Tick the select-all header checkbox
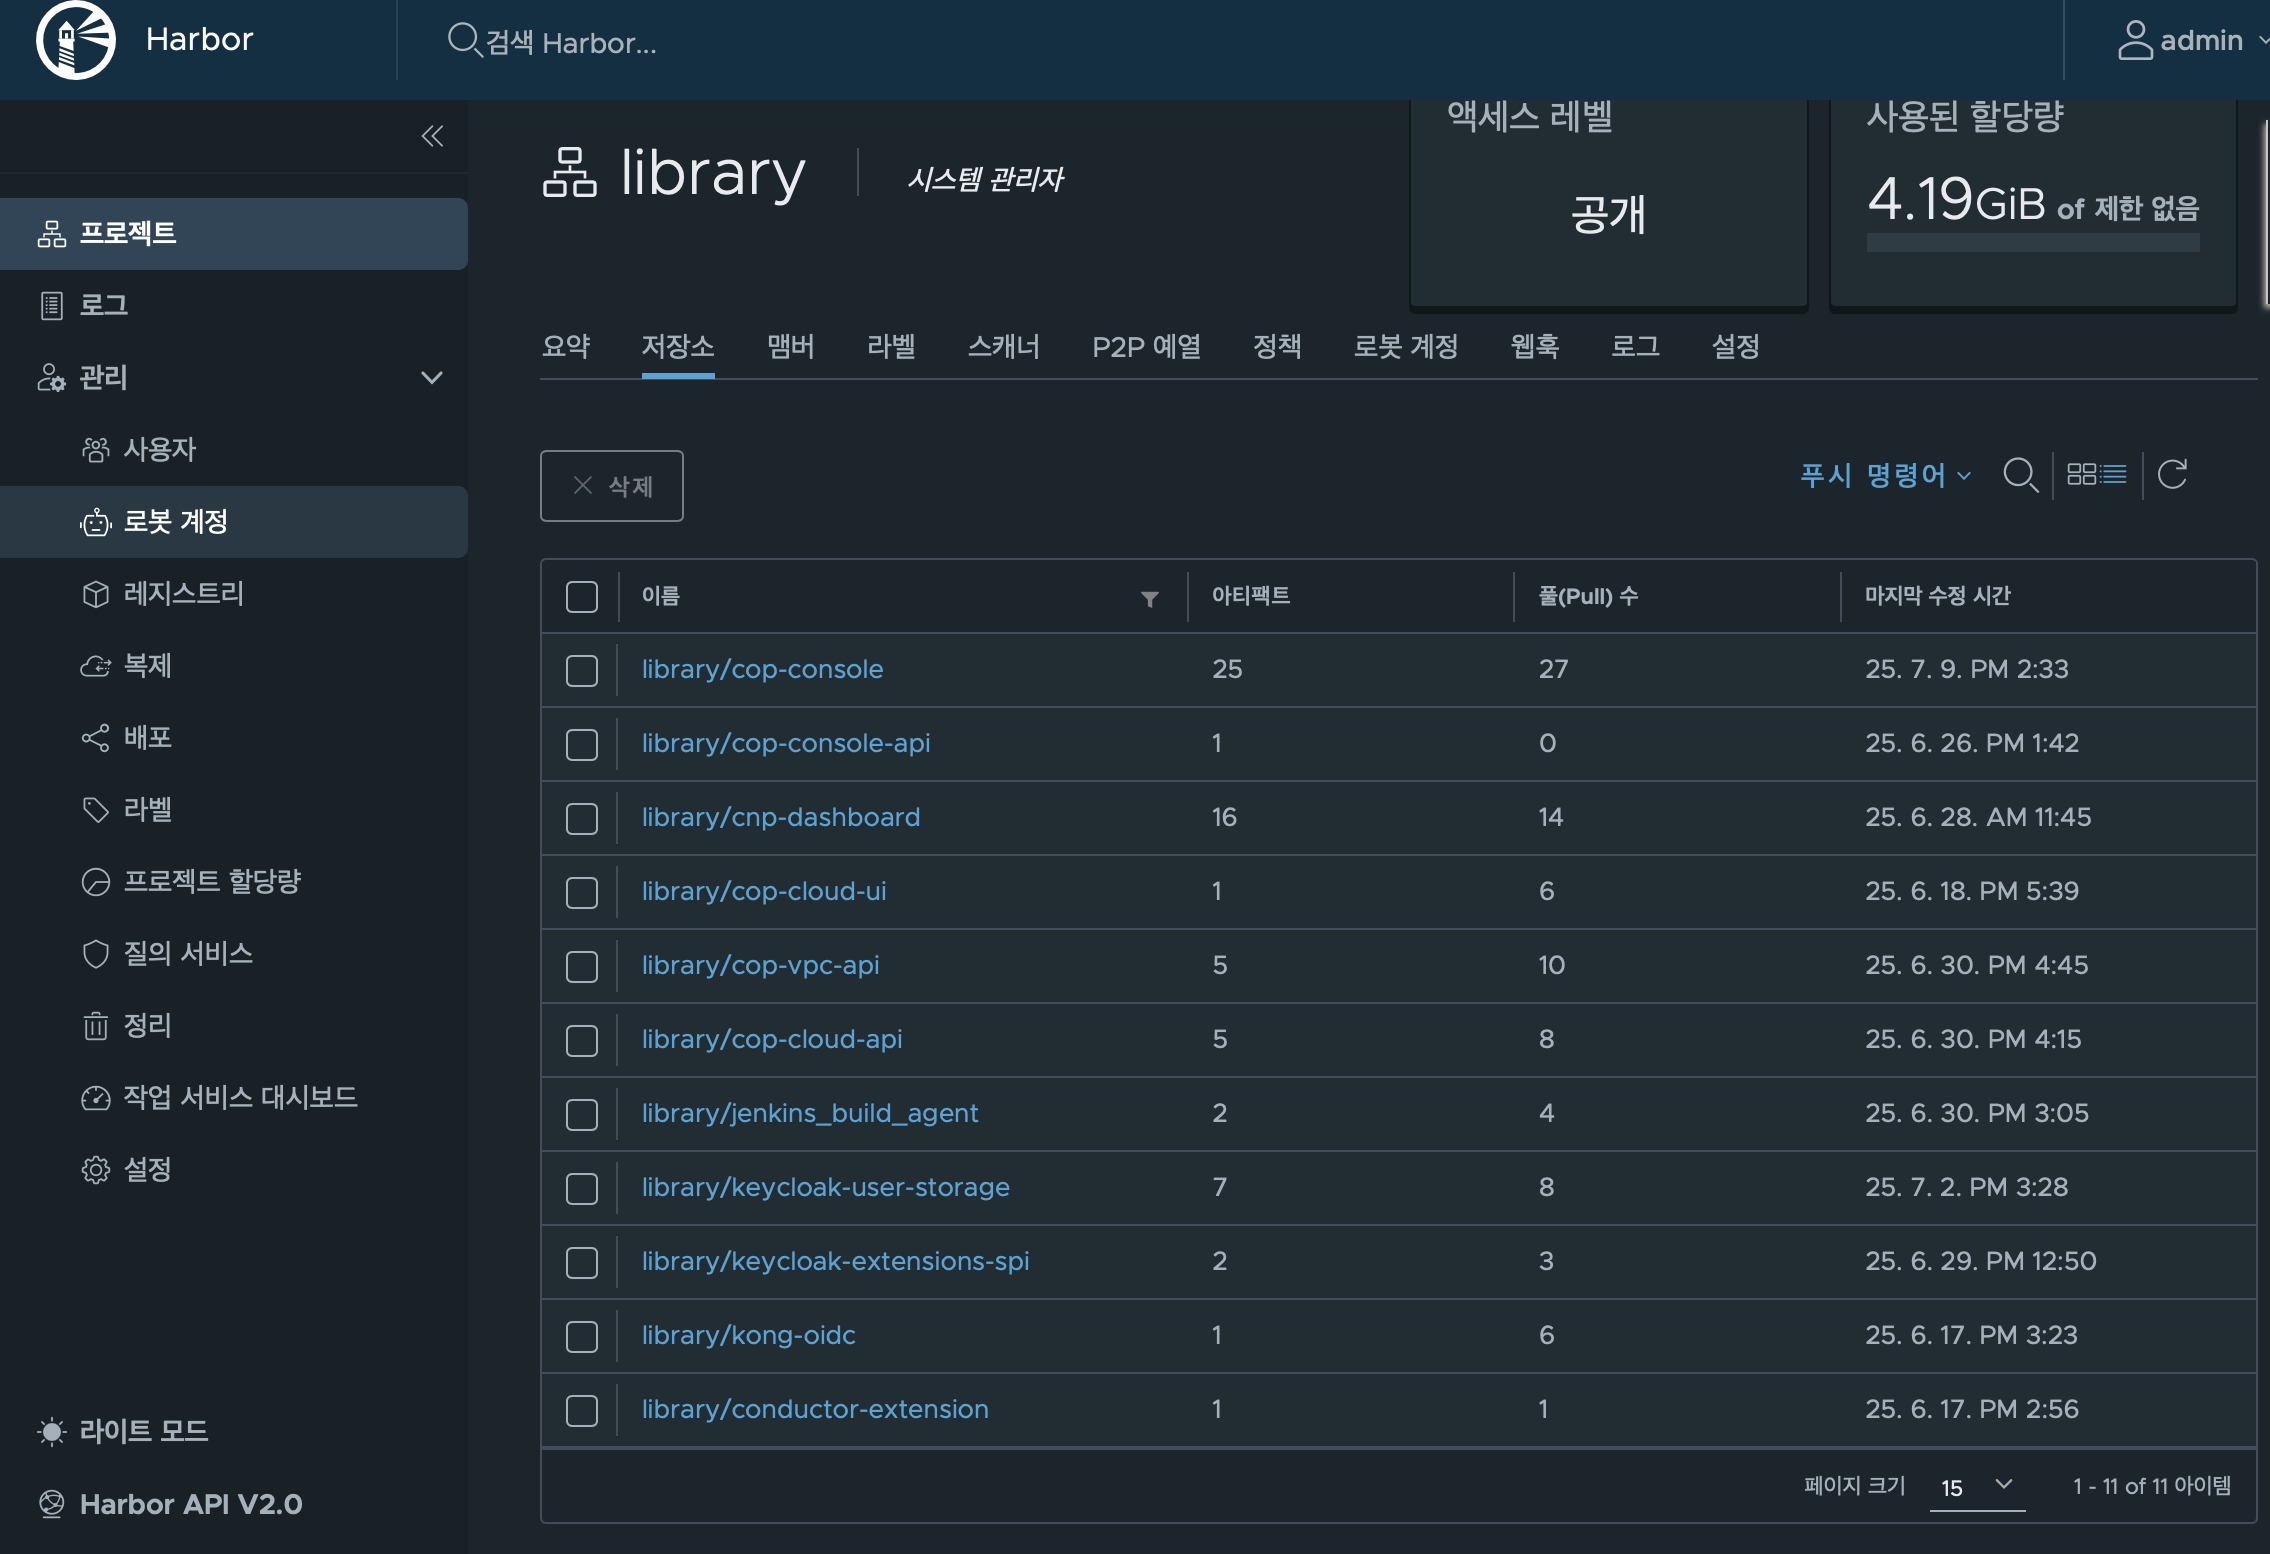2270x1554 pixels. [582, 597]
